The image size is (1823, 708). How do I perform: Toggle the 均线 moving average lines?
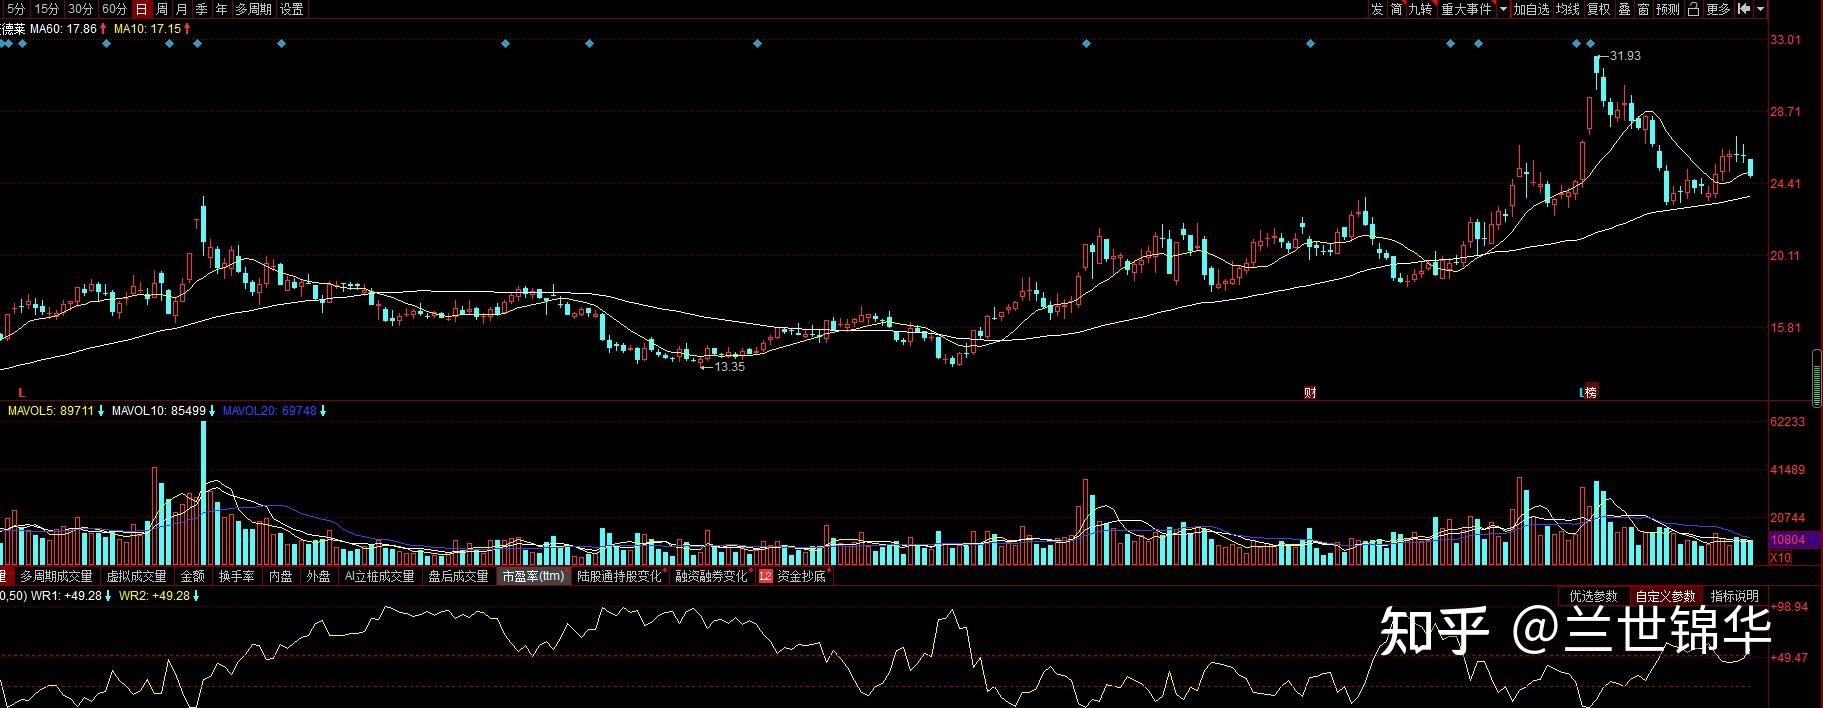(x=1568, y=9)
